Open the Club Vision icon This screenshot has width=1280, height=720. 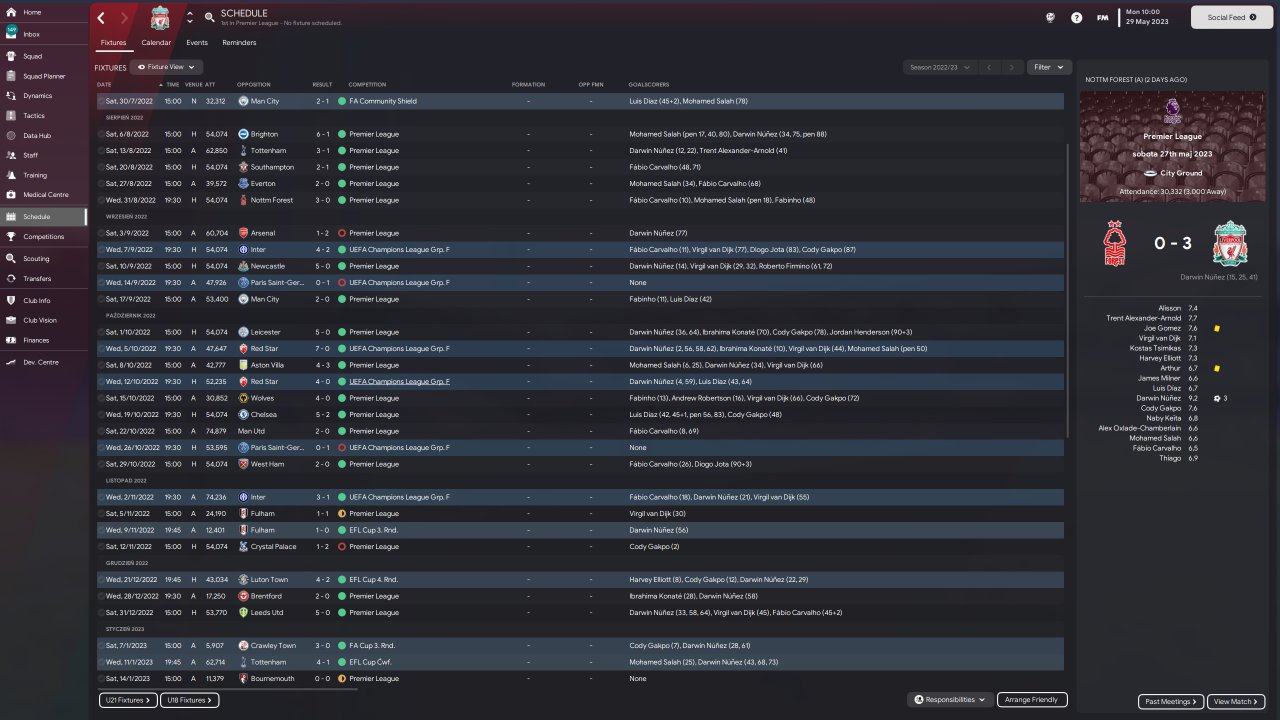(10, 320)
